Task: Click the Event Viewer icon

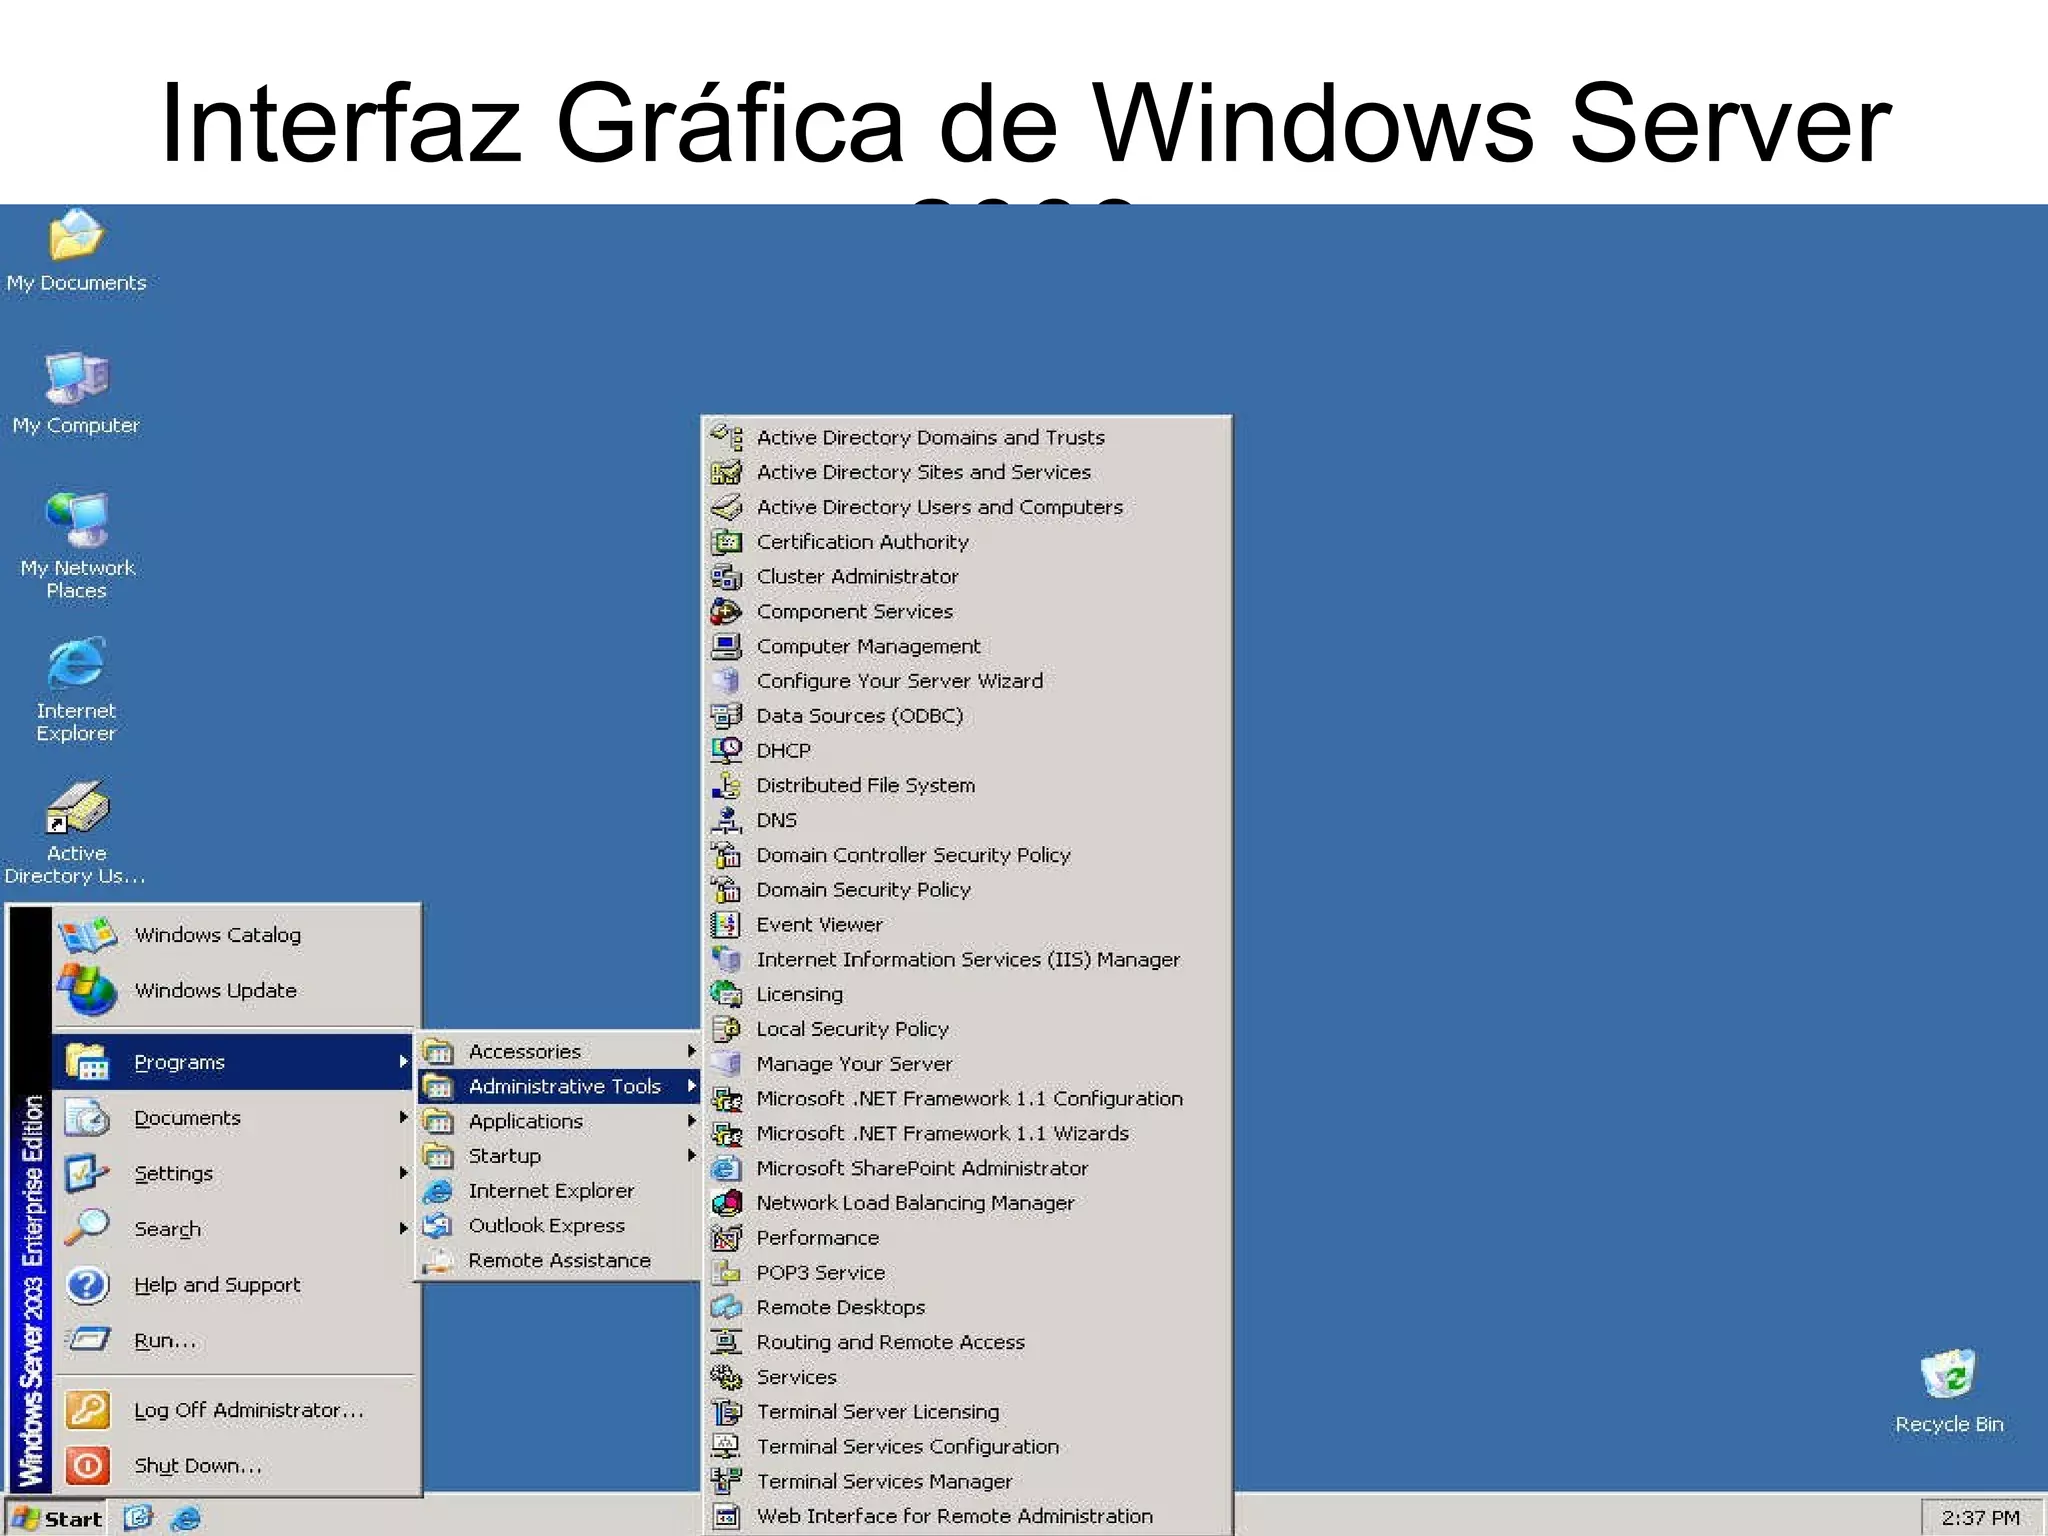Action: (726, 924)
